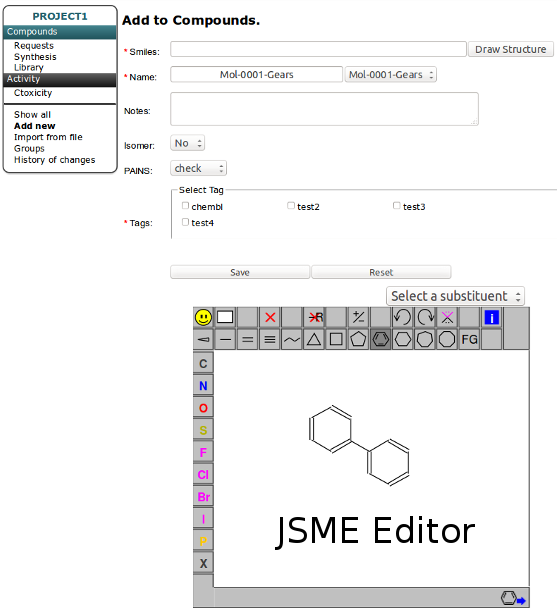557x608 pixels.
Task: Check the chembl tag checkbox
Action: point(185,206)
